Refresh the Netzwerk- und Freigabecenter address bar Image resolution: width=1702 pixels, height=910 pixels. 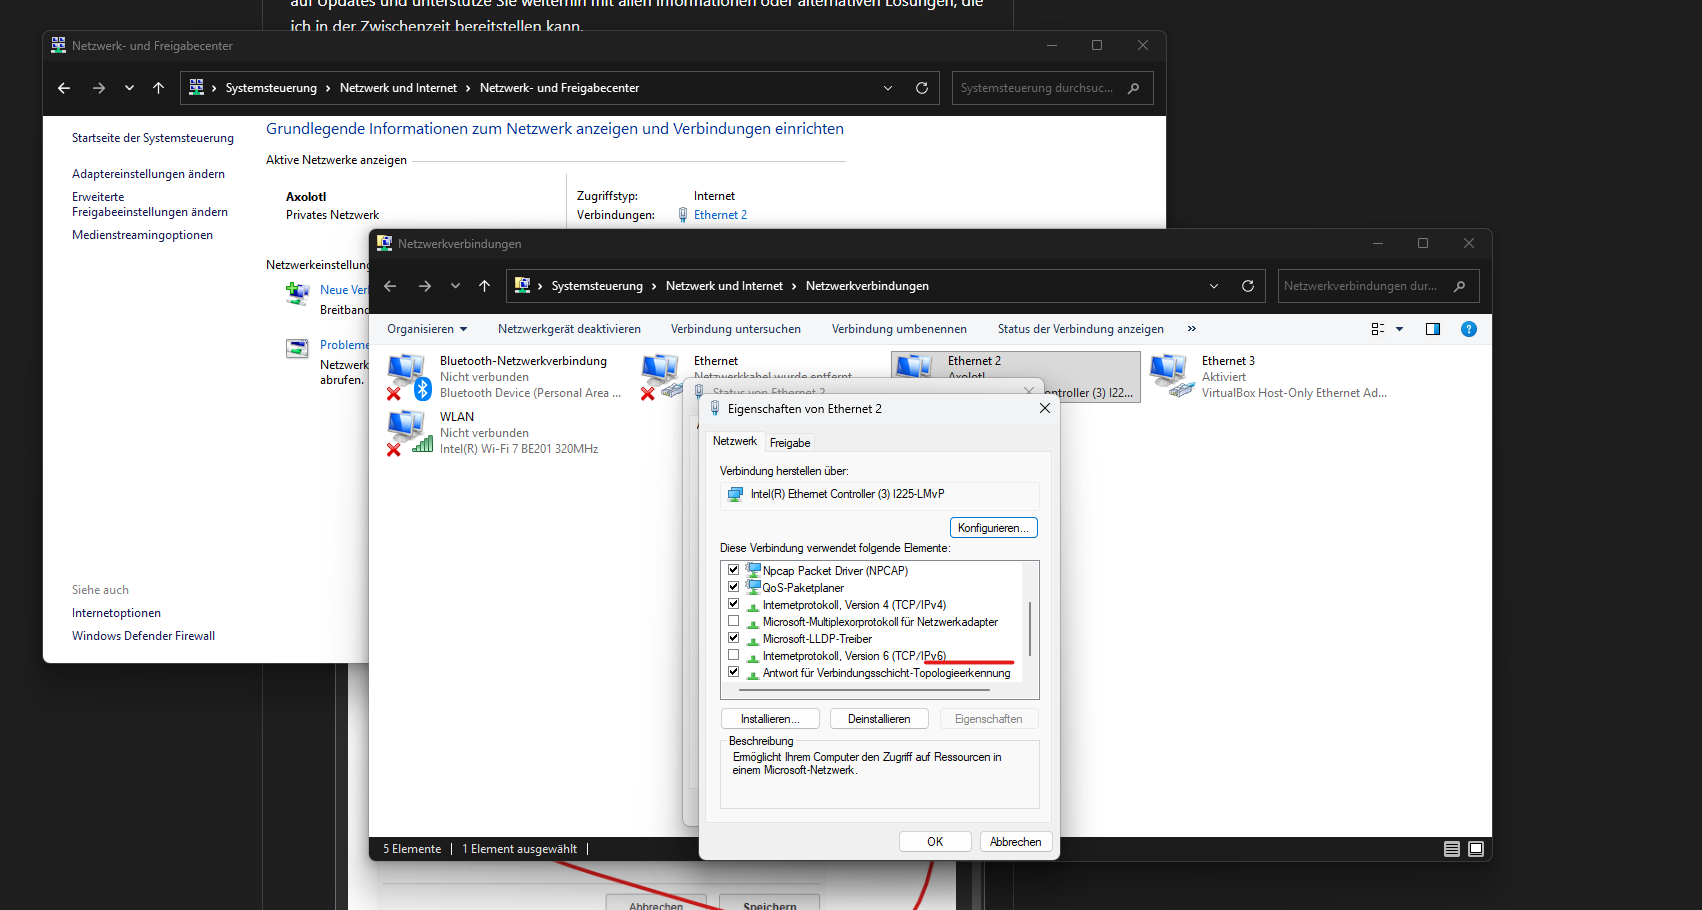[922, 88]
